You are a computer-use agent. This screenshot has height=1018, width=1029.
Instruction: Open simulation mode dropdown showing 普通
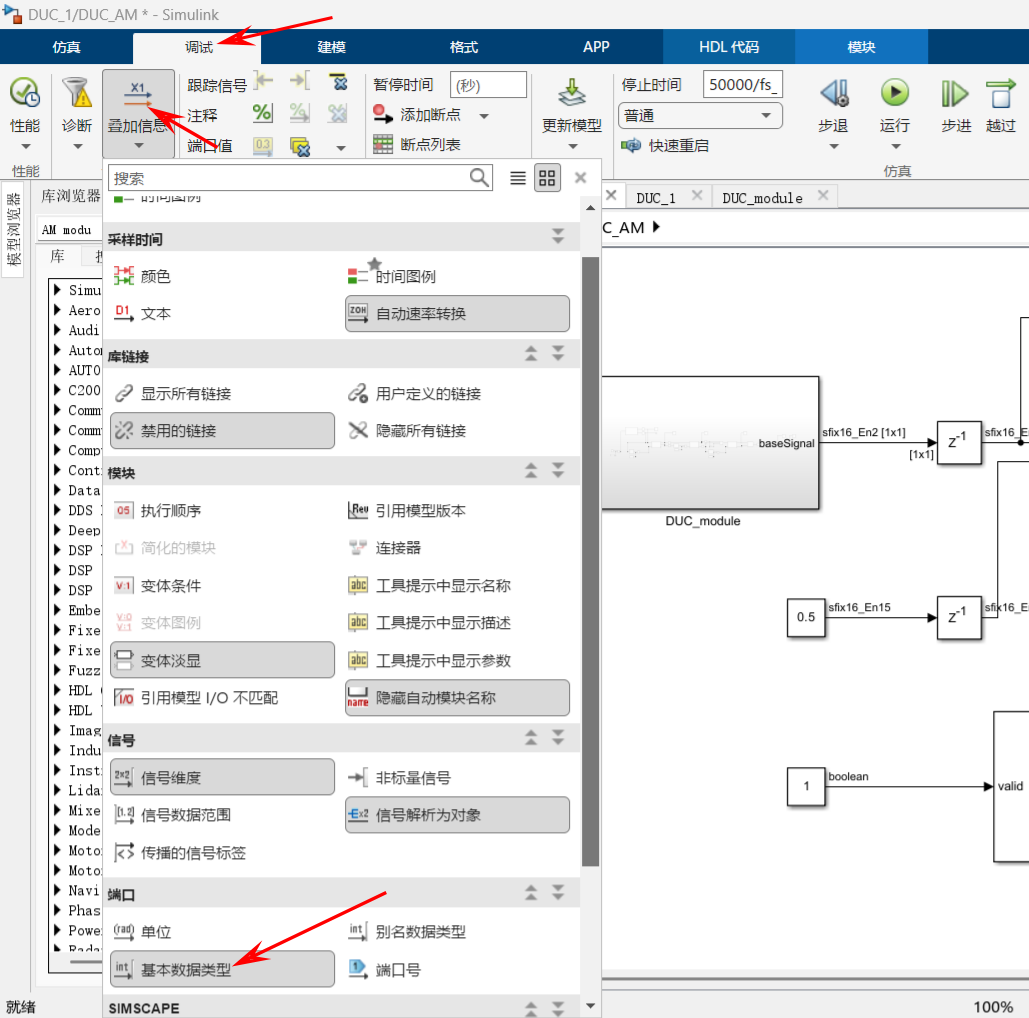pyautogui.click(x=699, y=115)
